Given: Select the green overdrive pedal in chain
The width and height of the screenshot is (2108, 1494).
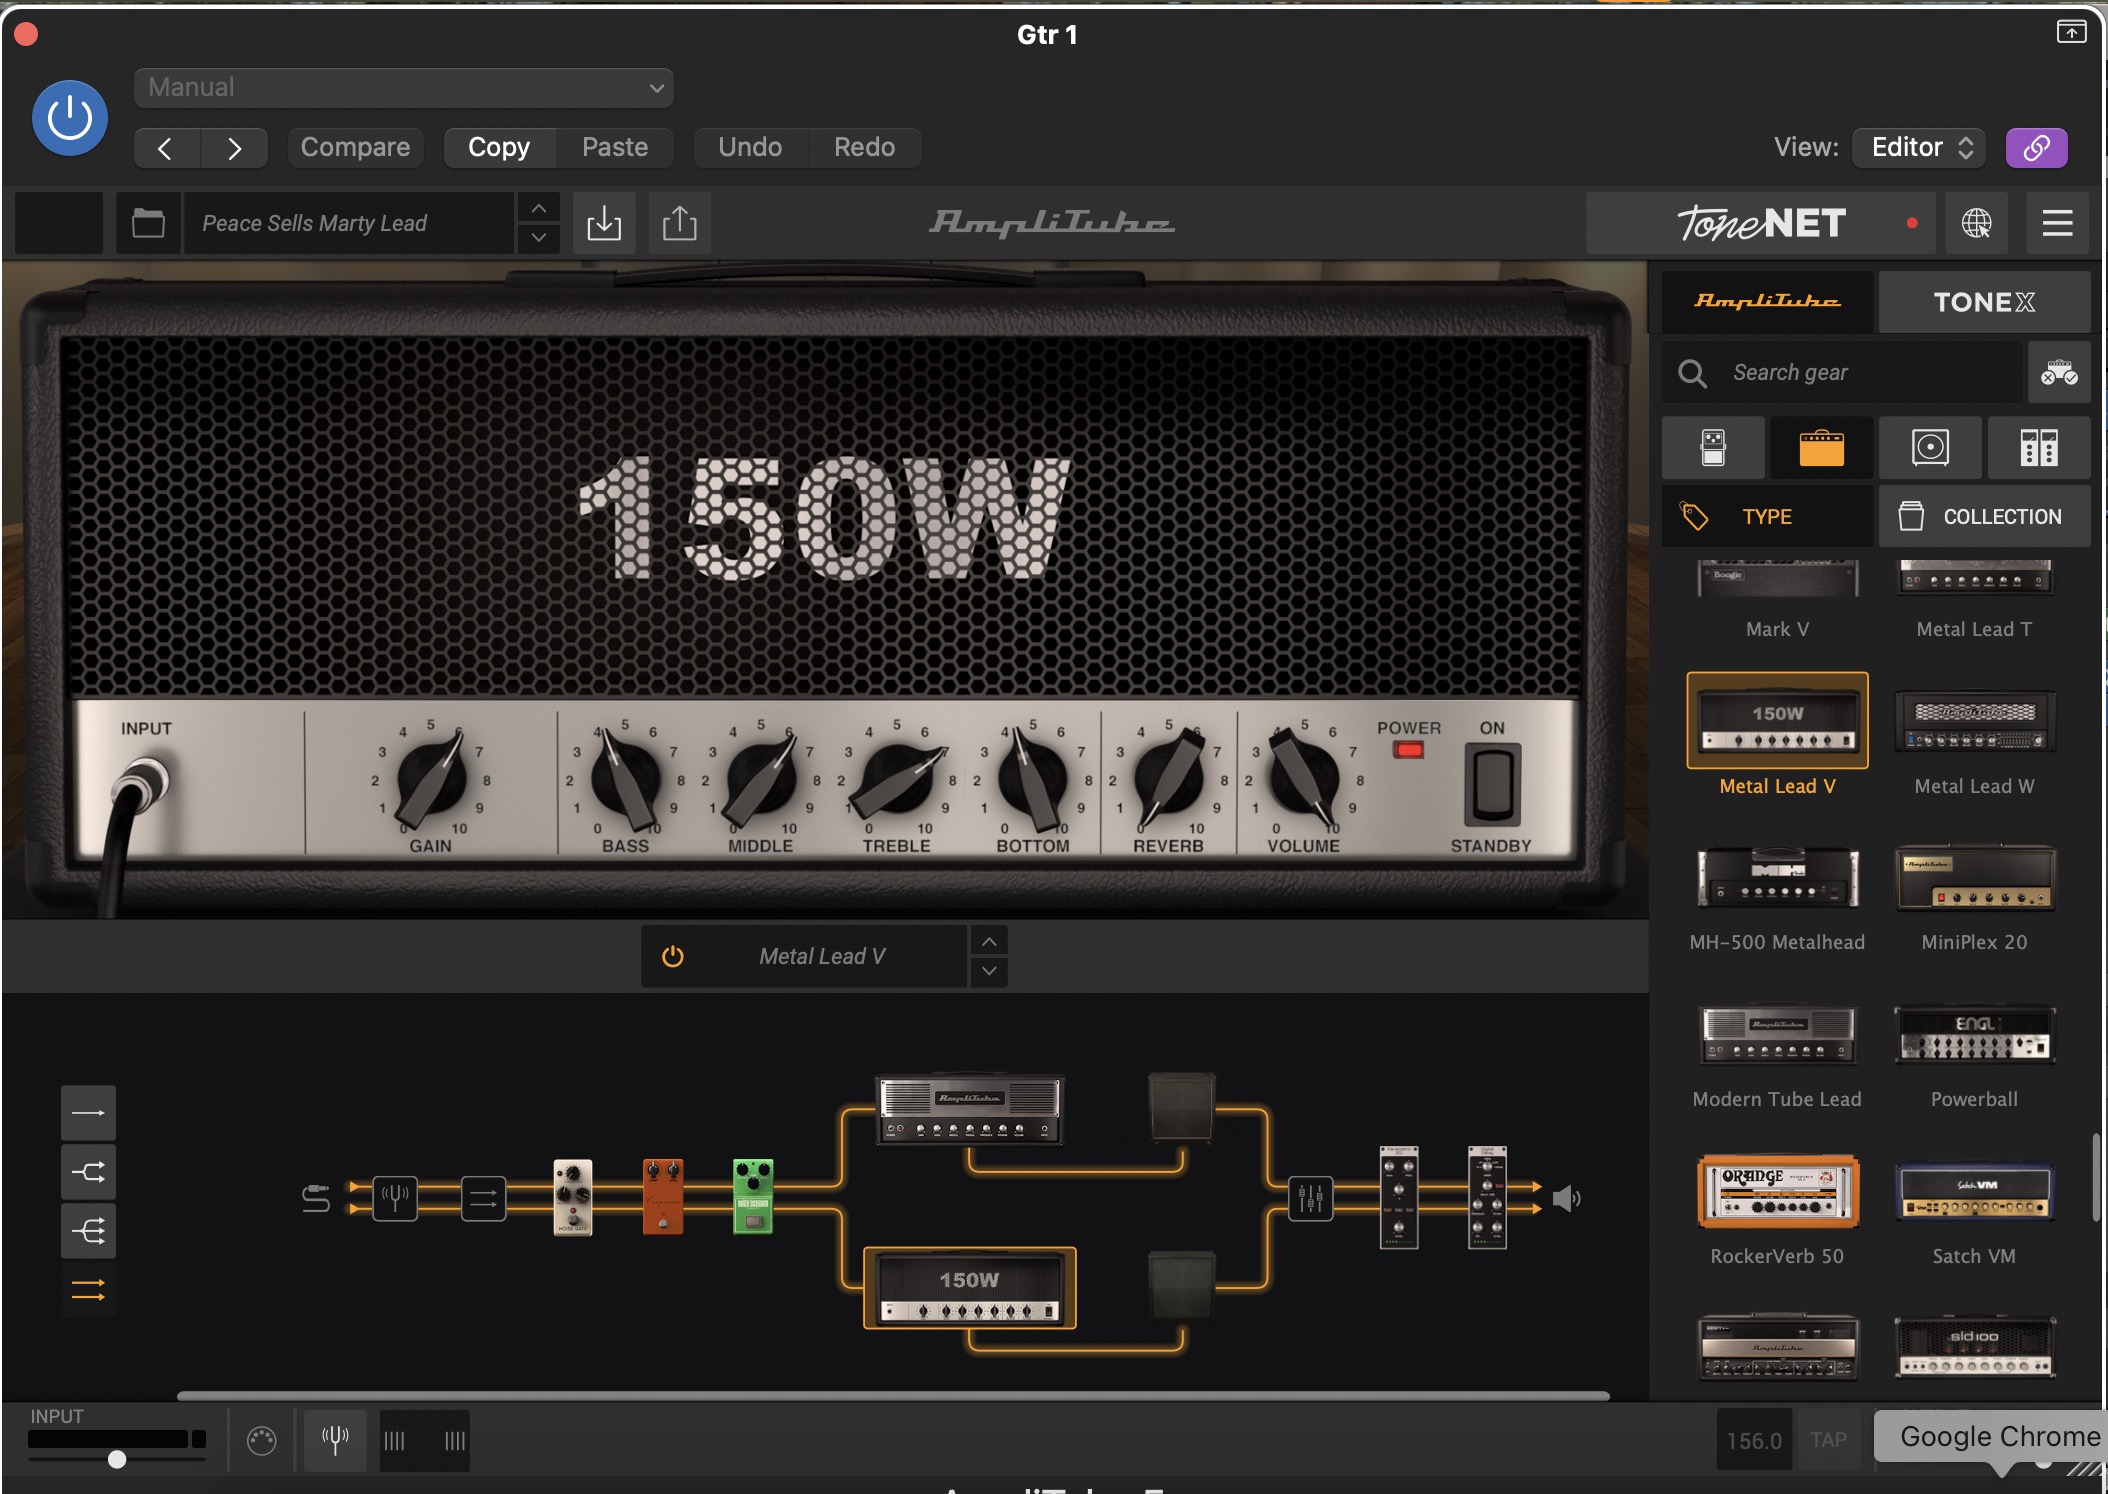Looking at the screenshot, I should pos(753,1197).
